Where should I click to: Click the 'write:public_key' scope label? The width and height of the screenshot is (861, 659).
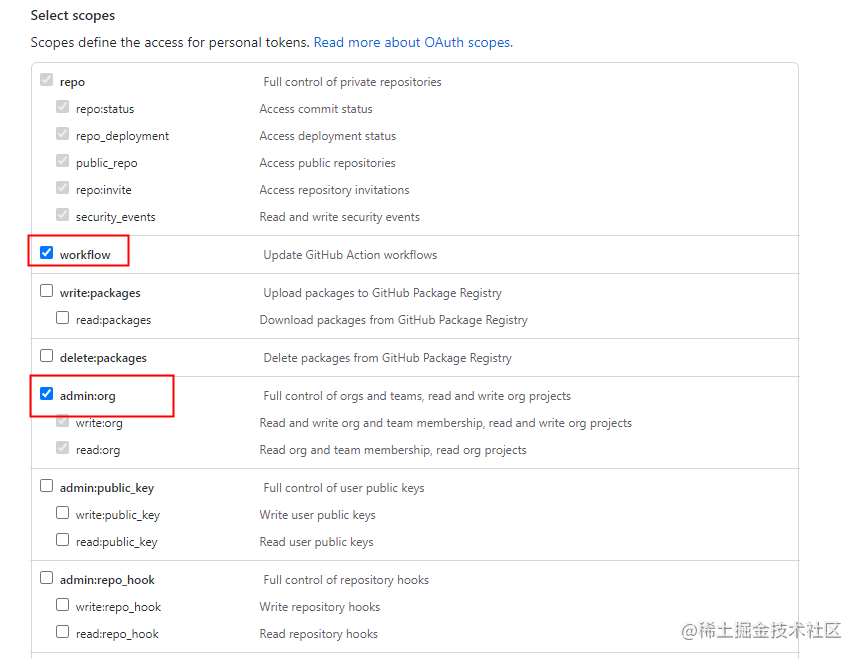[118, 515]
